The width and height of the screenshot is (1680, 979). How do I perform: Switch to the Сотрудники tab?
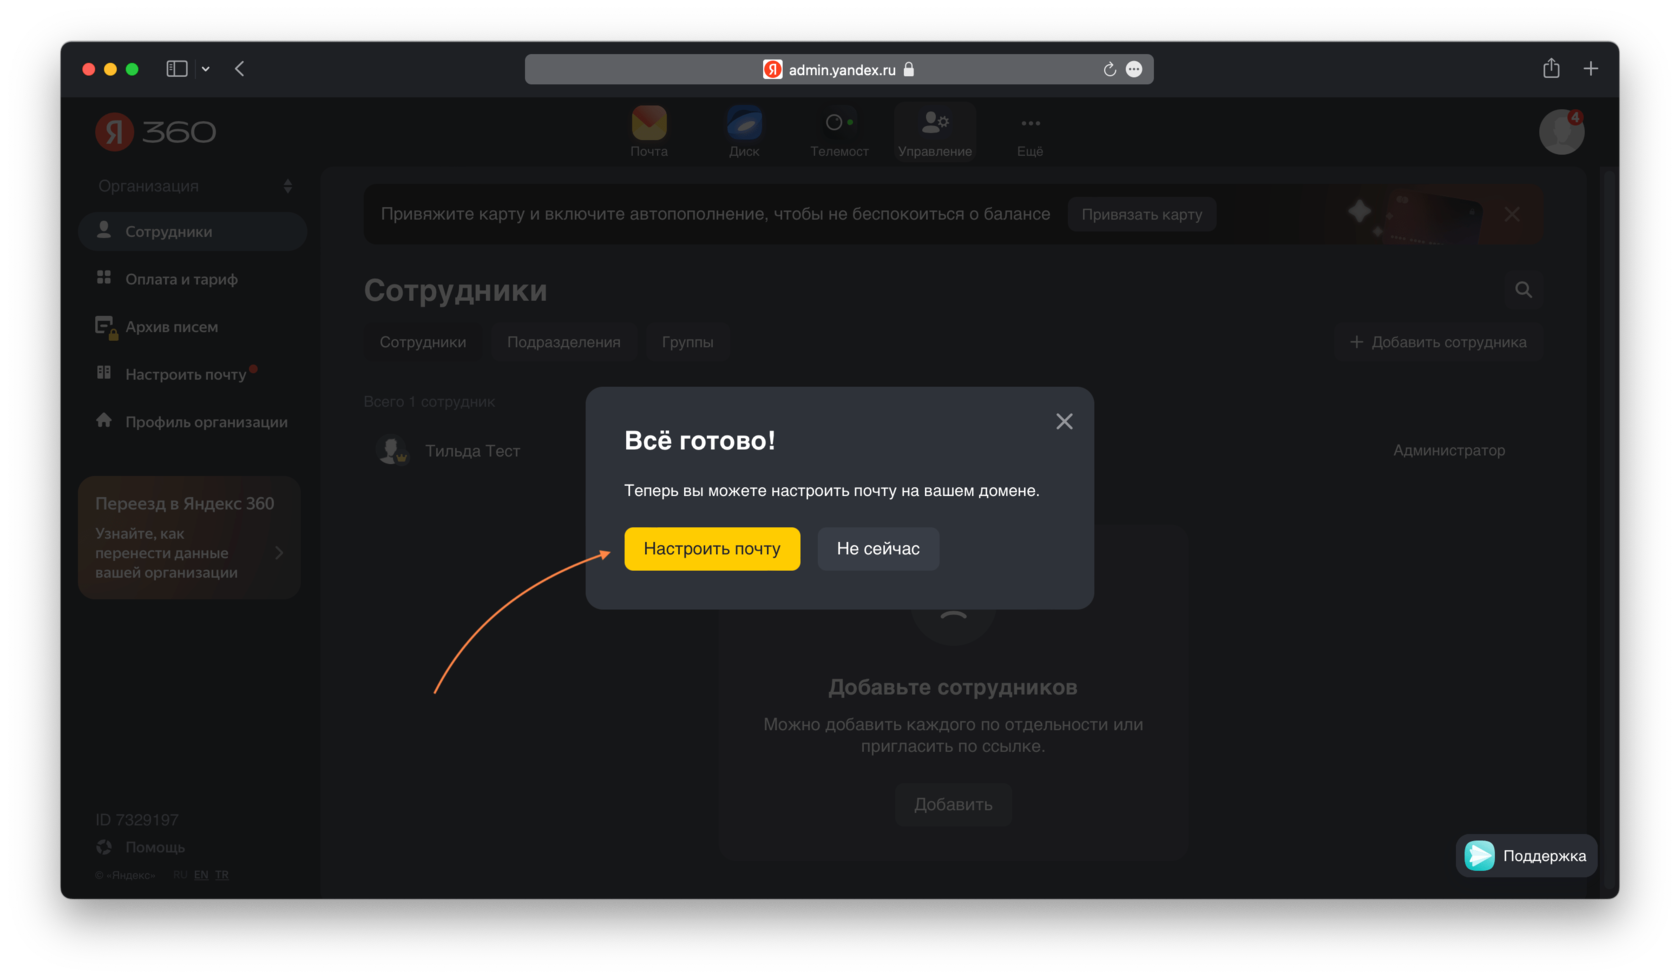click(423, 342)
